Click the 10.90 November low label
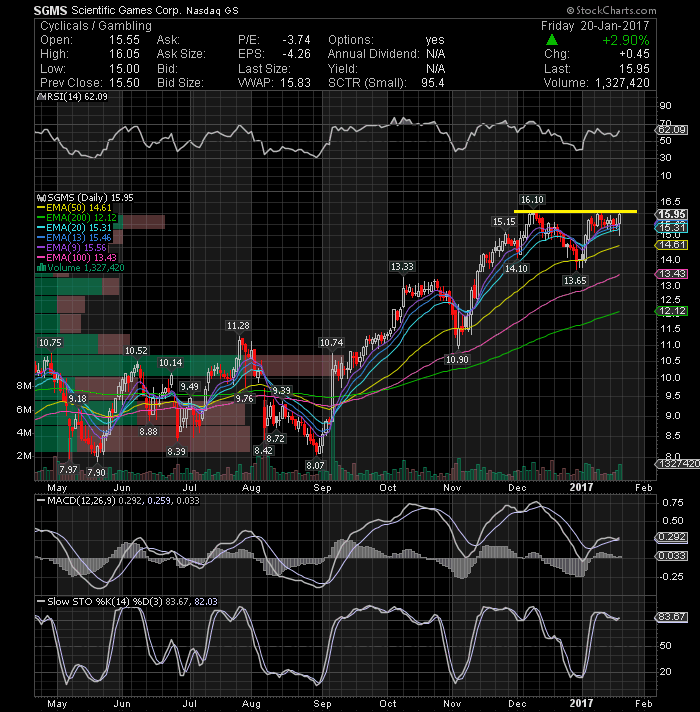700x712 pixels. coord(457,360)
